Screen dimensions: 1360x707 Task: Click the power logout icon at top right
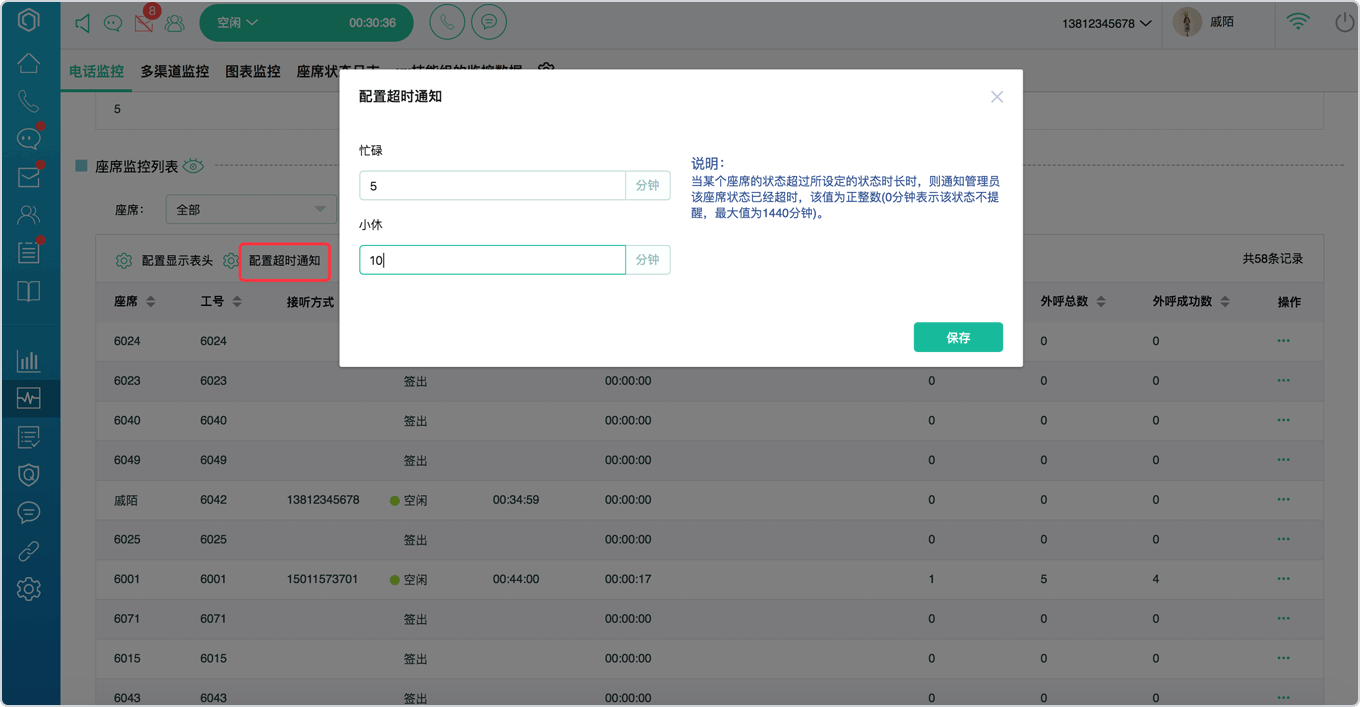[x=1344, y=22]
